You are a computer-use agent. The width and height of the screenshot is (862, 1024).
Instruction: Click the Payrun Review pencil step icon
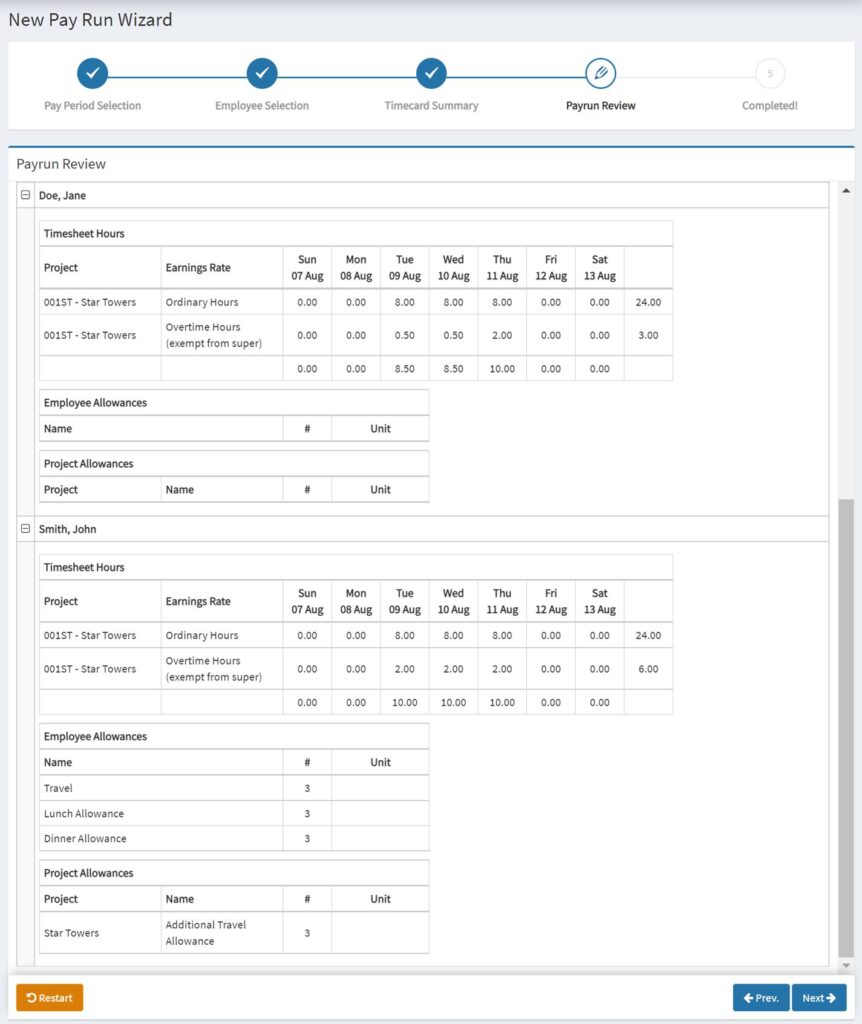601,73
